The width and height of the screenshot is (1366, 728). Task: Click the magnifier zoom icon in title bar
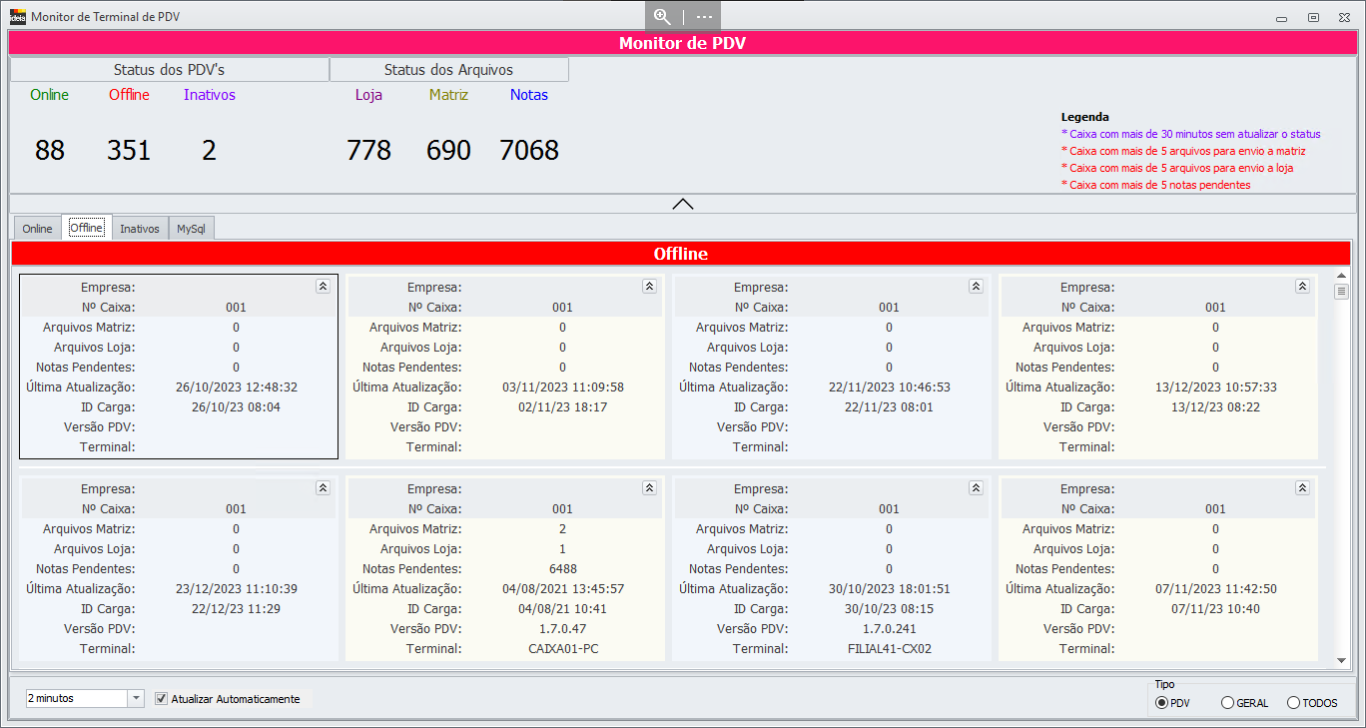point(662,16)
